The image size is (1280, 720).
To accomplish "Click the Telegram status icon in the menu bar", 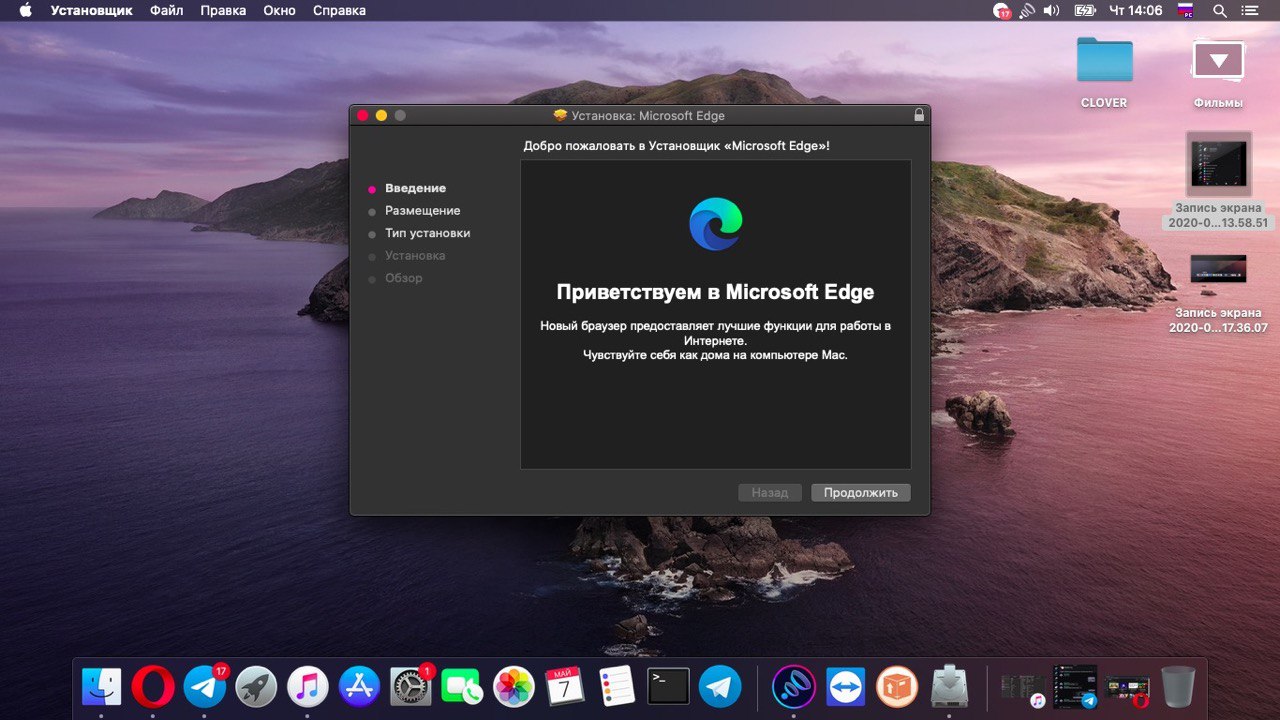I will [1001, 11].
